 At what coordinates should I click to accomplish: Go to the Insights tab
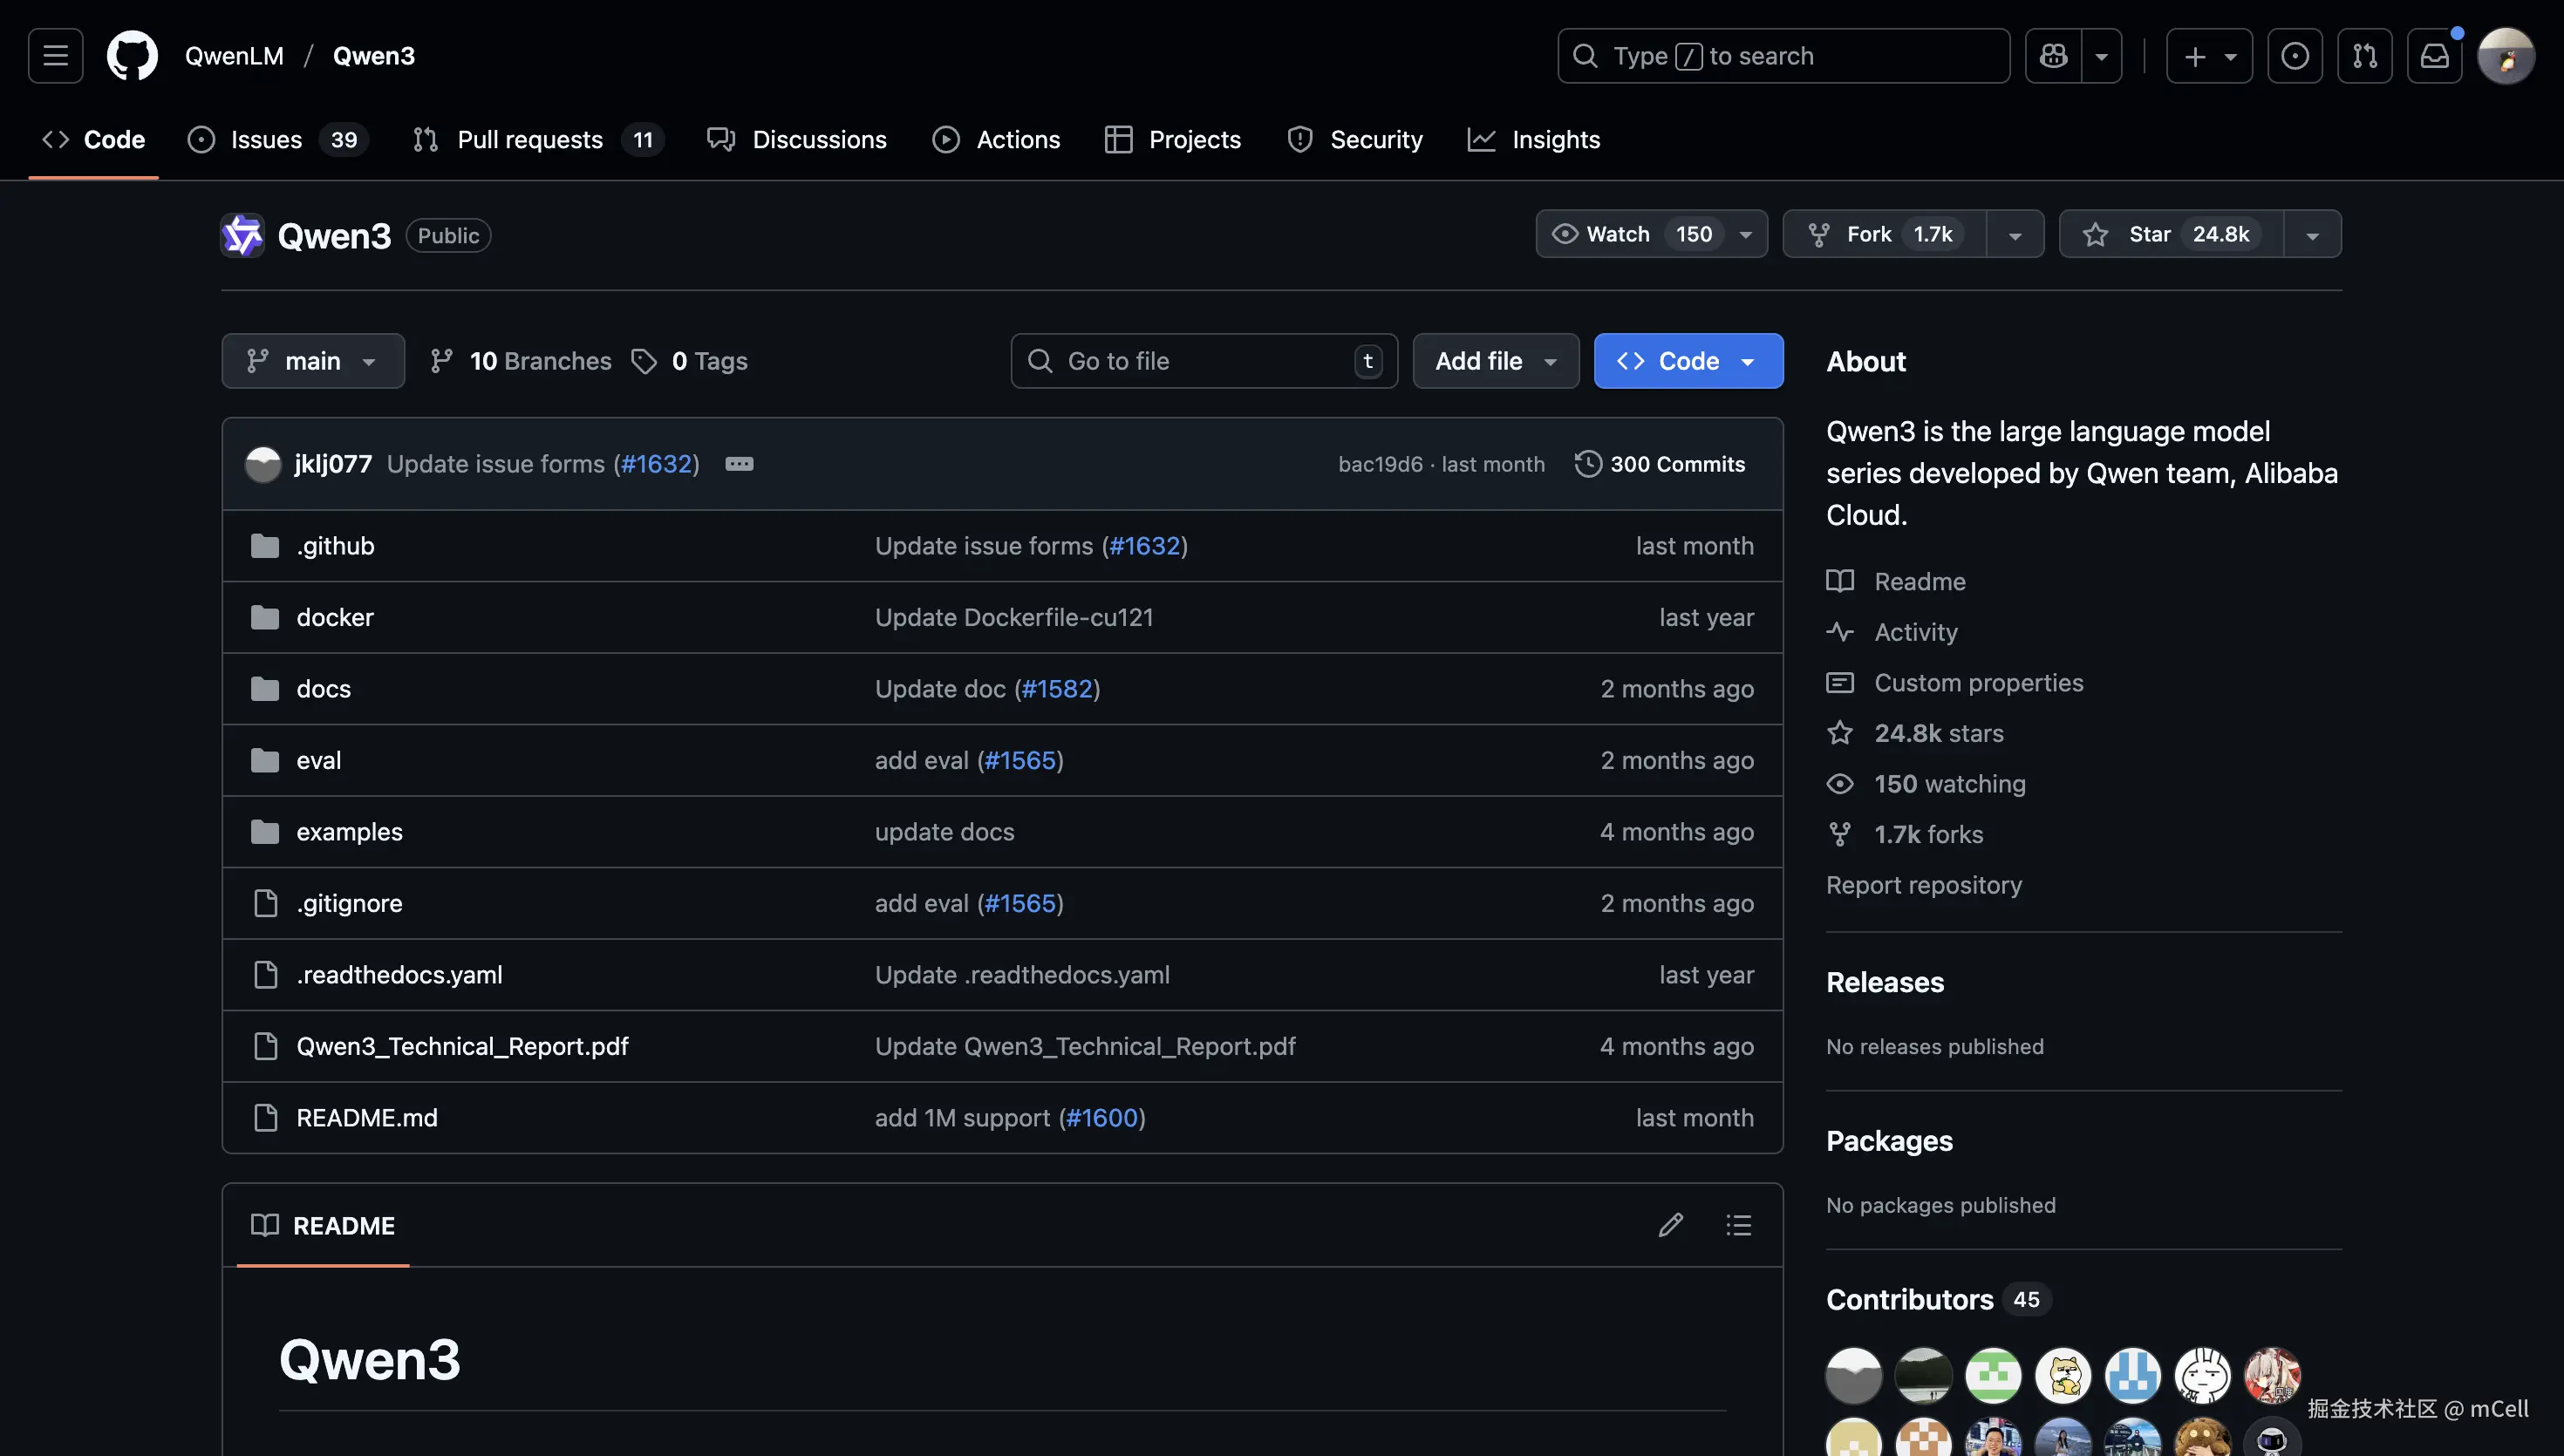(1554, 140)
